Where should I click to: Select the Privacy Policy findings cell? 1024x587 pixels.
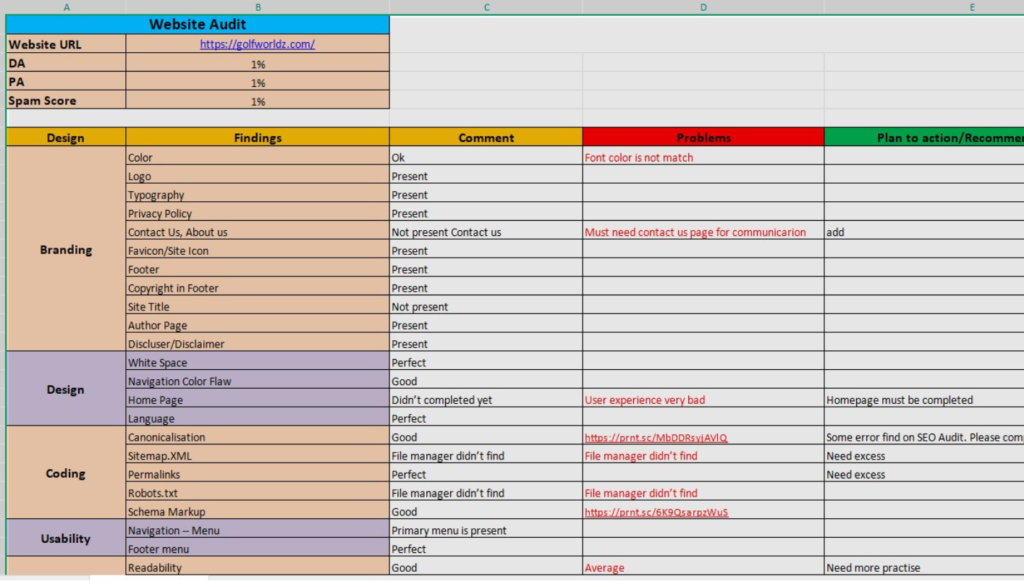tap(257, 214)
